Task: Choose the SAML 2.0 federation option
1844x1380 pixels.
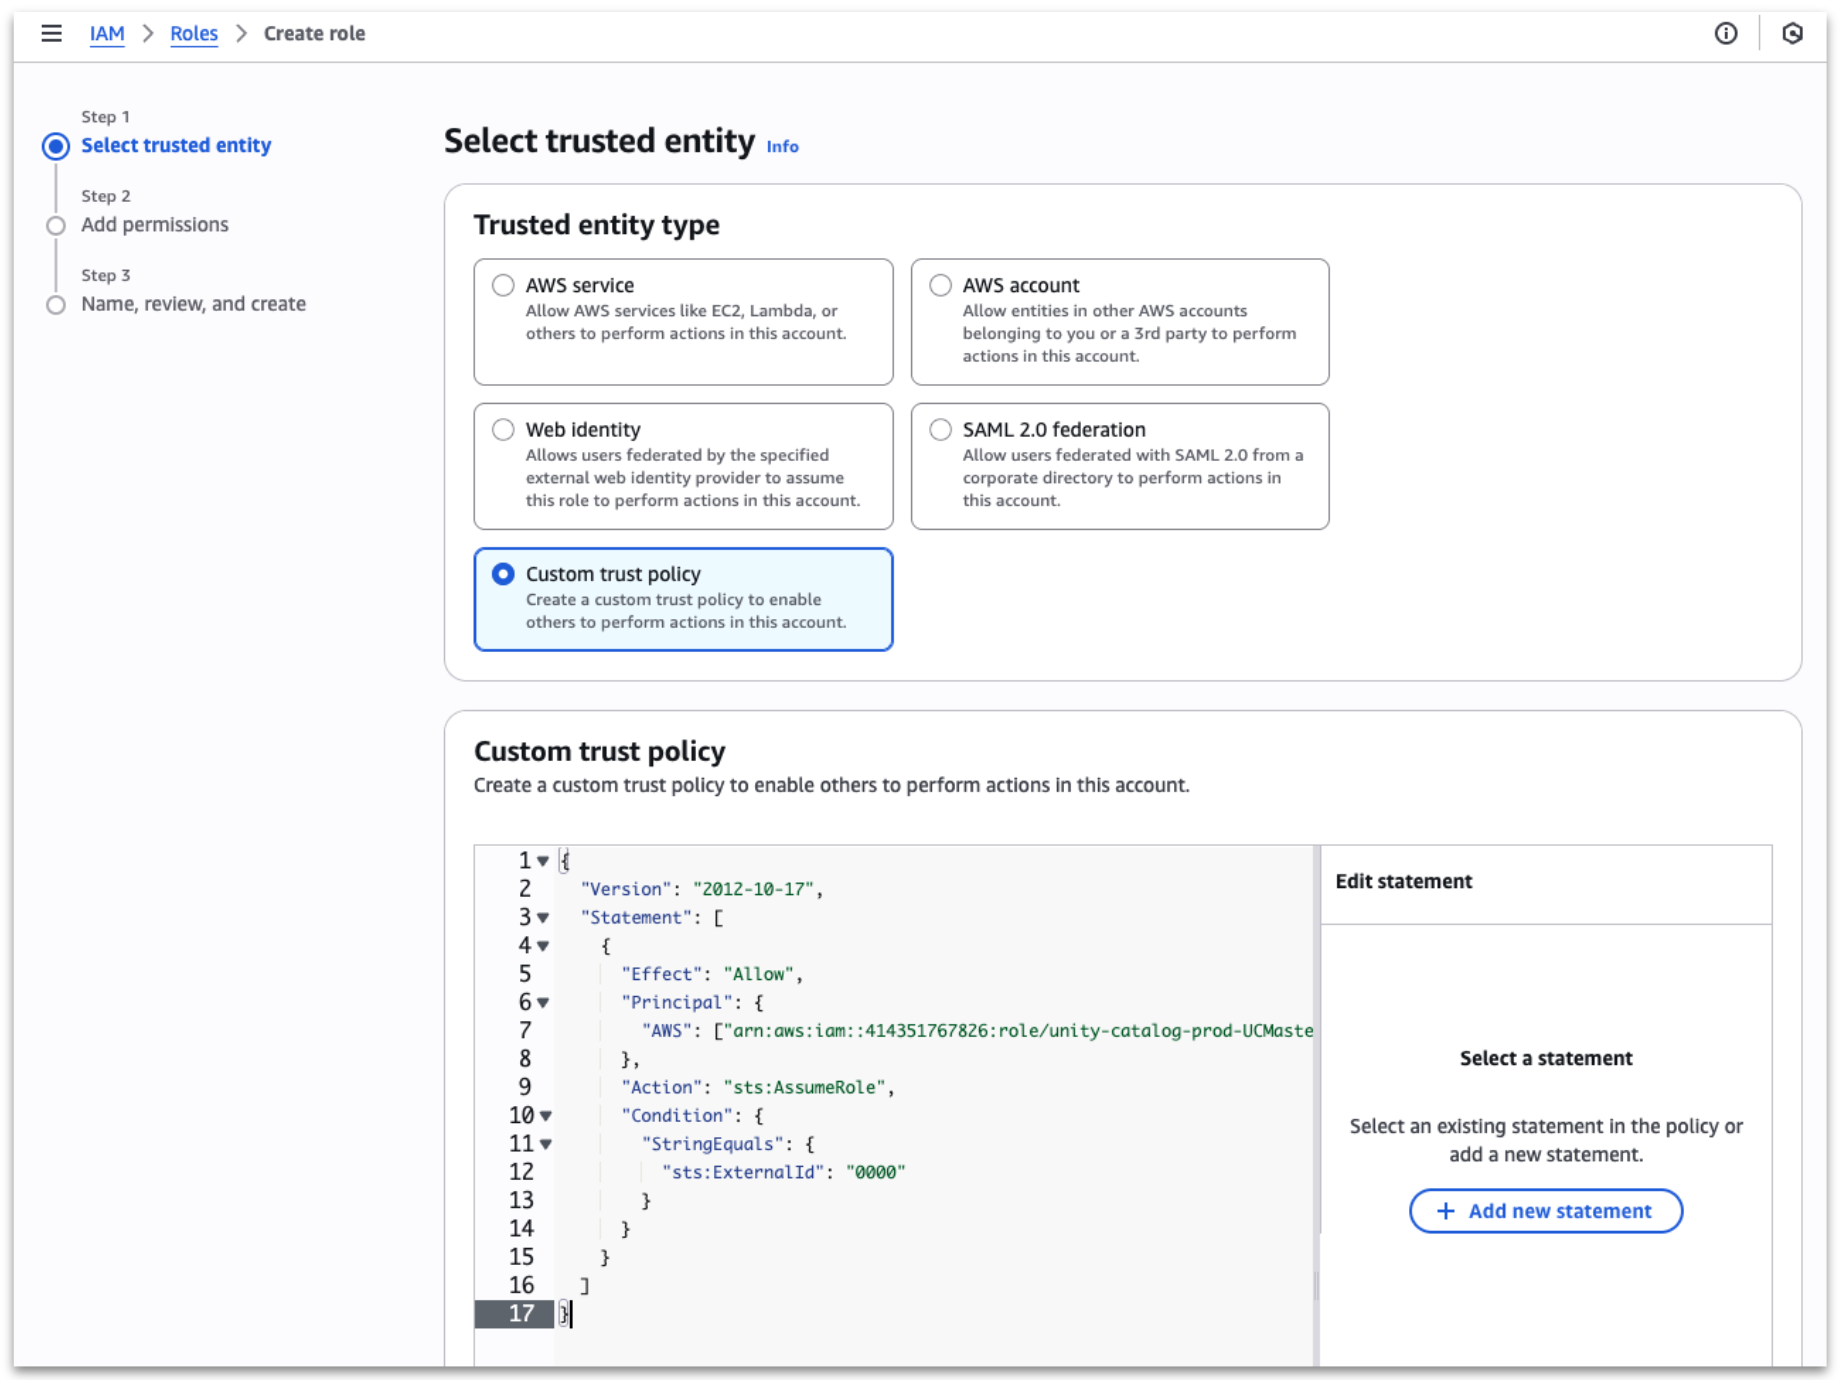Action: tap(940, 429)
